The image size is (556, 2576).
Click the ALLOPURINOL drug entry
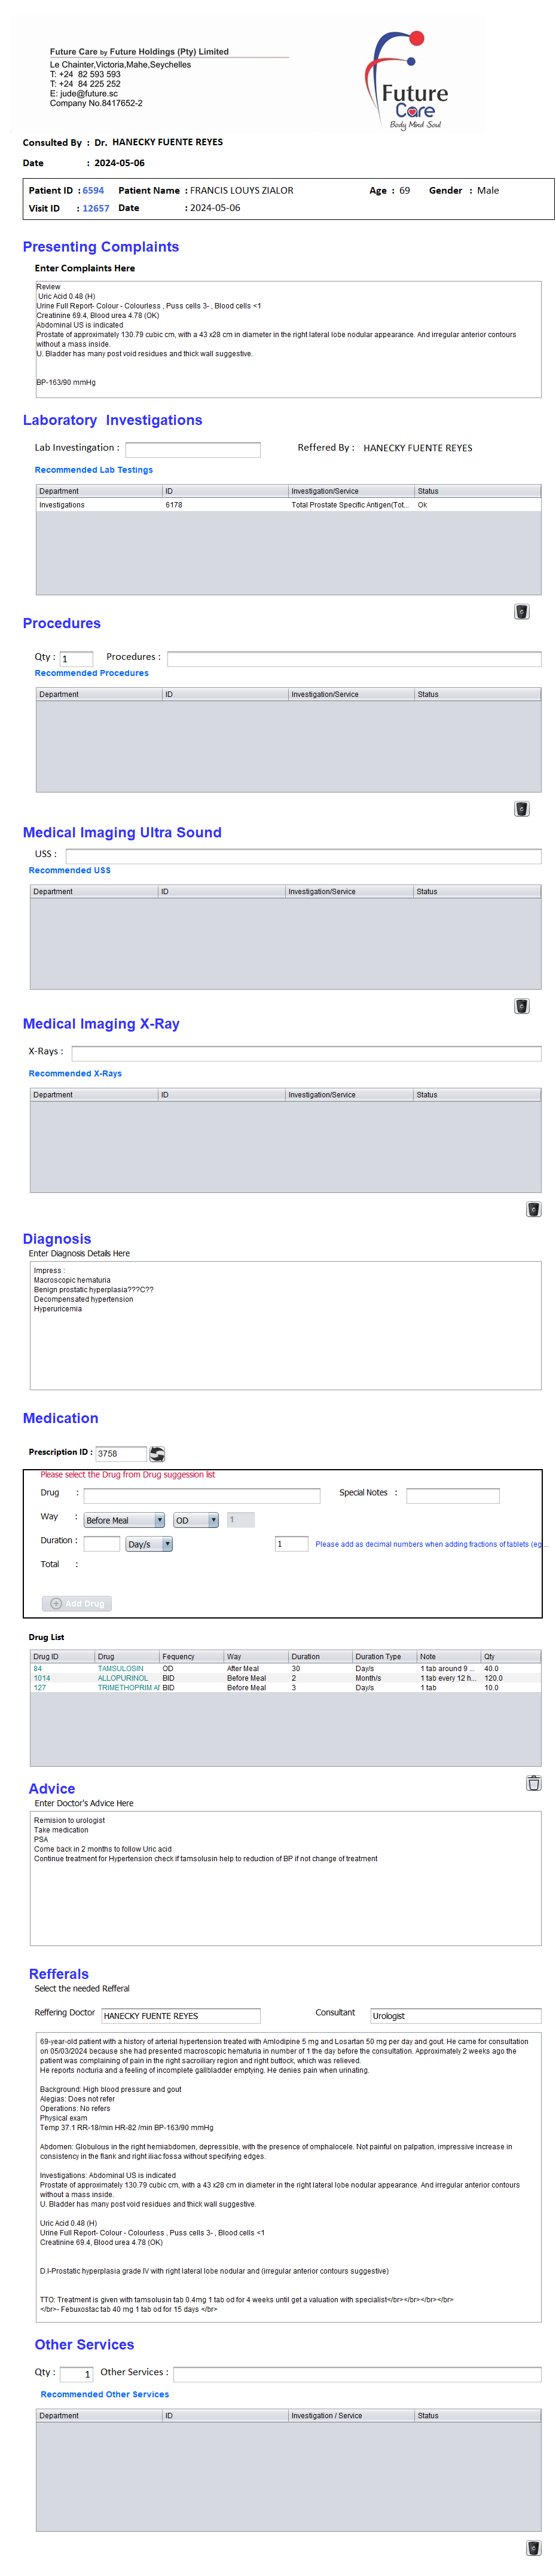pyautogui.click(x=122, y=1679)
